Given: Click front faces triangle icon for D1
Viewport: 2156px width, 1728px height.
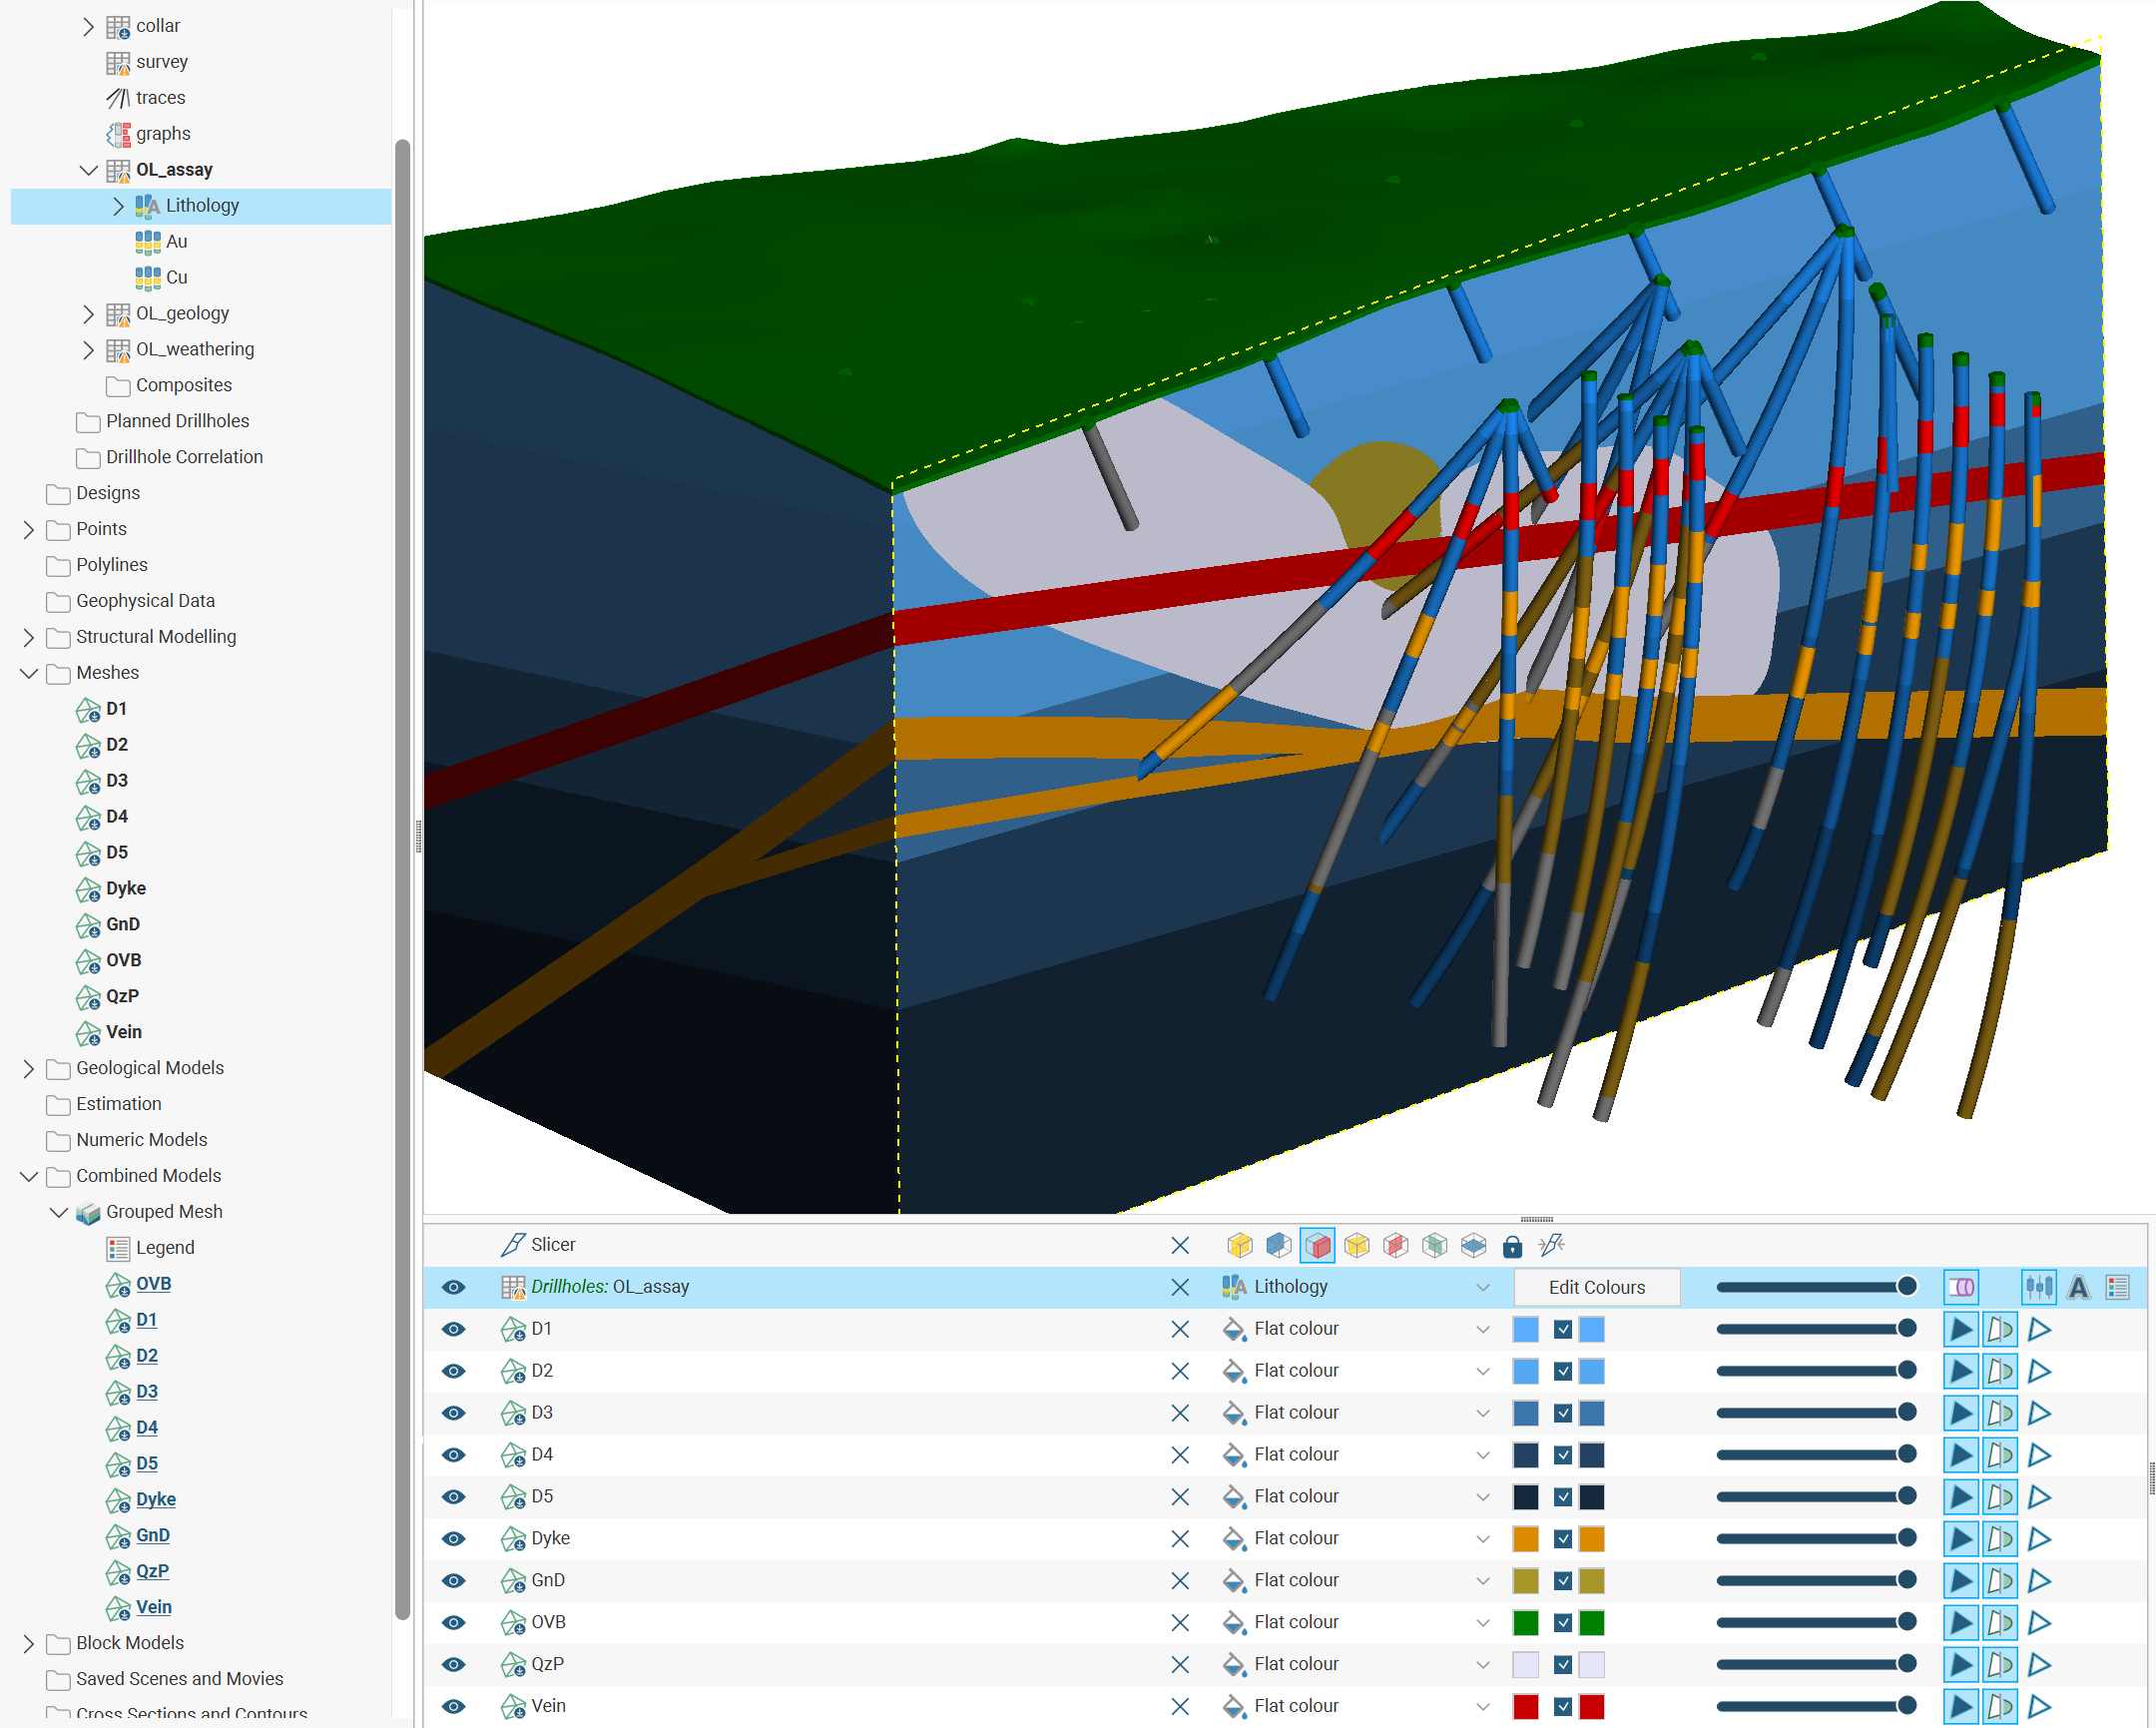Looking at the screenshot, I should [x=1961, y=1329].
